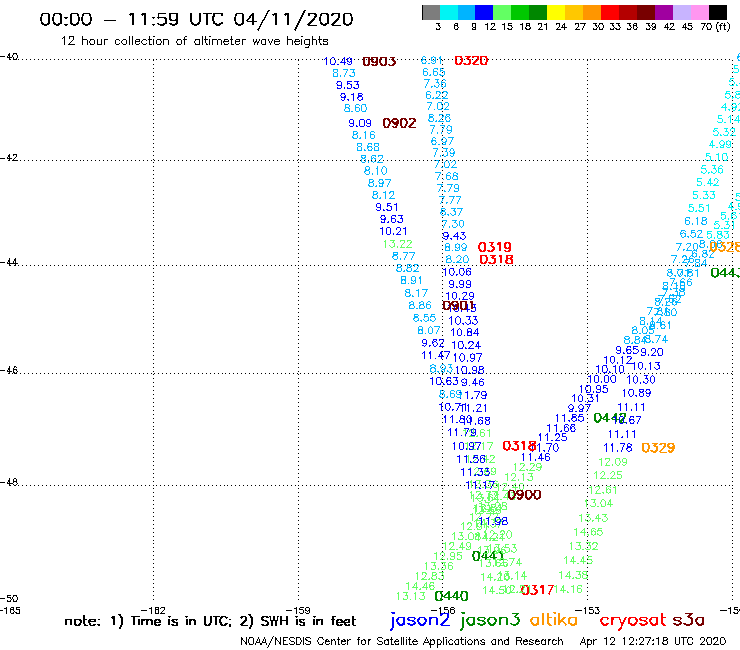
Task: Click the green '0440' pass time label
Action: pyautogui.click(x=452, y=596)
